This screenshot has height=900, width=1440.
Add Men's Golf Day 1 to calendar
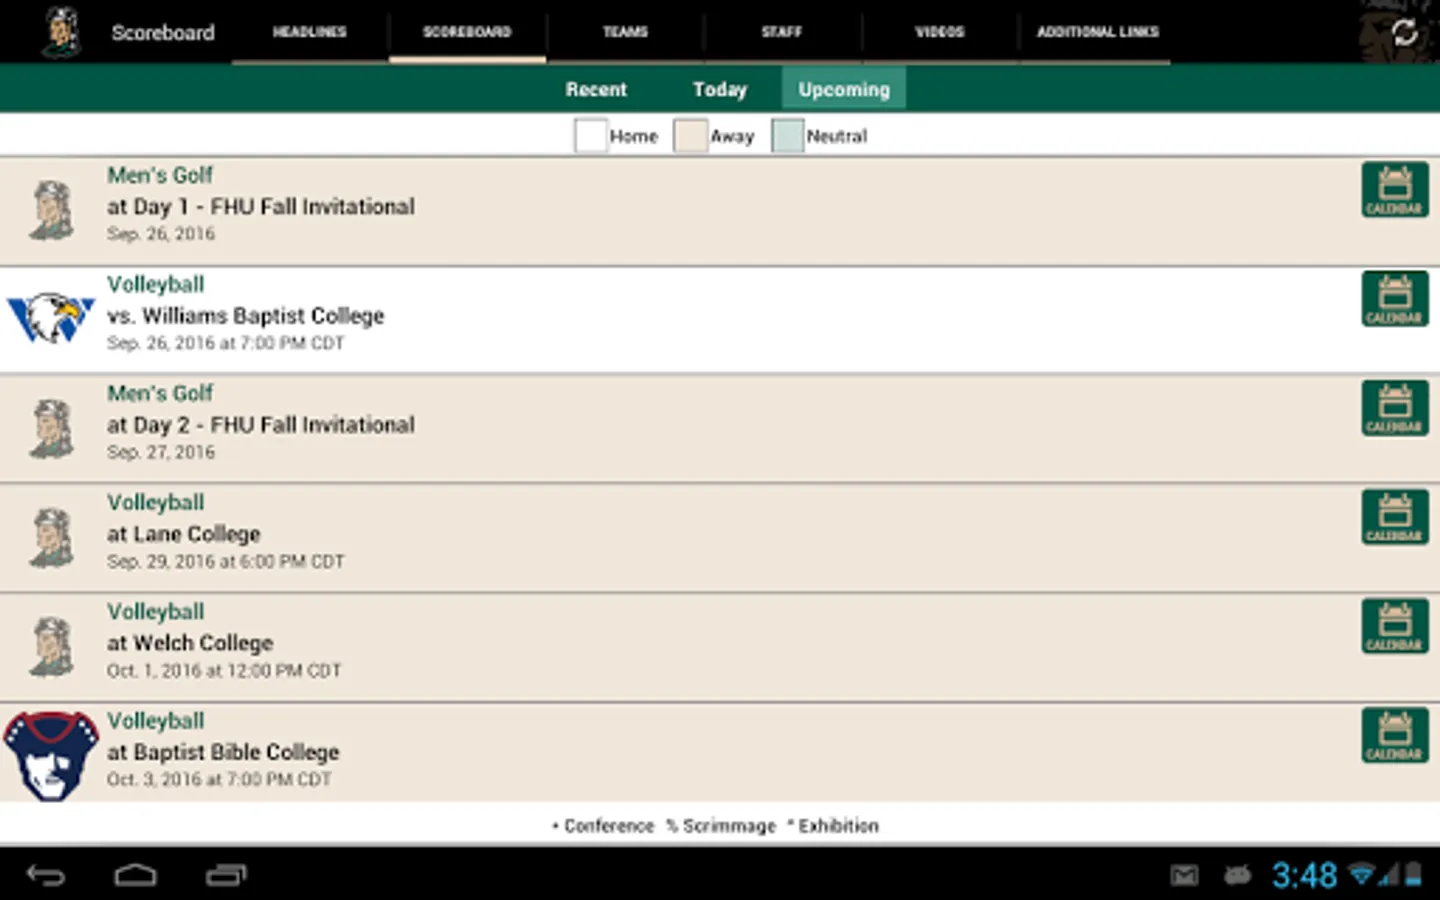1394,190
